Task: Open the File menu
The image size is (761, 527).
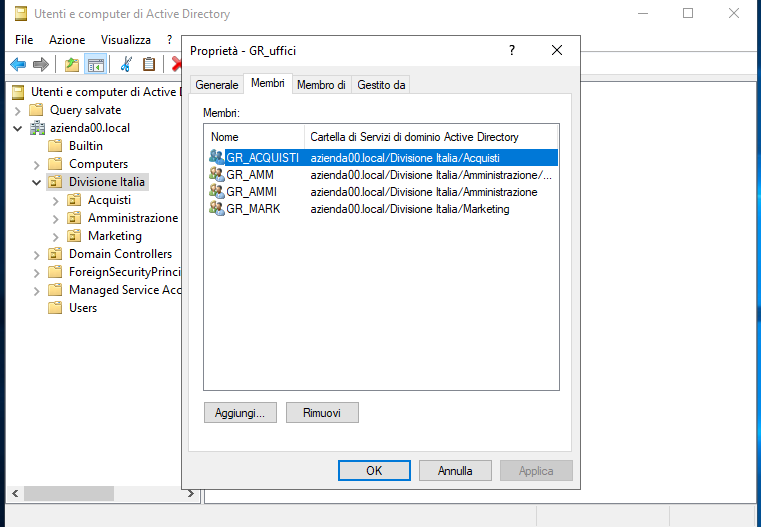Action: point(24,40)
